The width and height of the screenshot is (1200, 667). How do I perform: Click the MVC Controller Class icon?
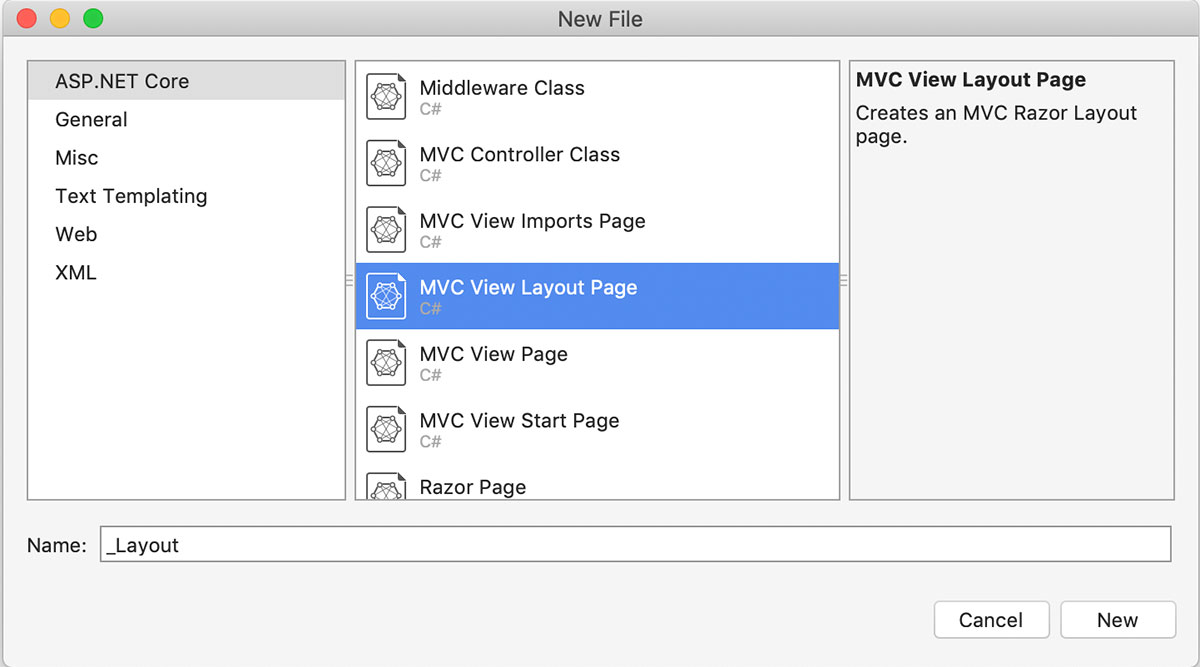click(x=386, y=164)
